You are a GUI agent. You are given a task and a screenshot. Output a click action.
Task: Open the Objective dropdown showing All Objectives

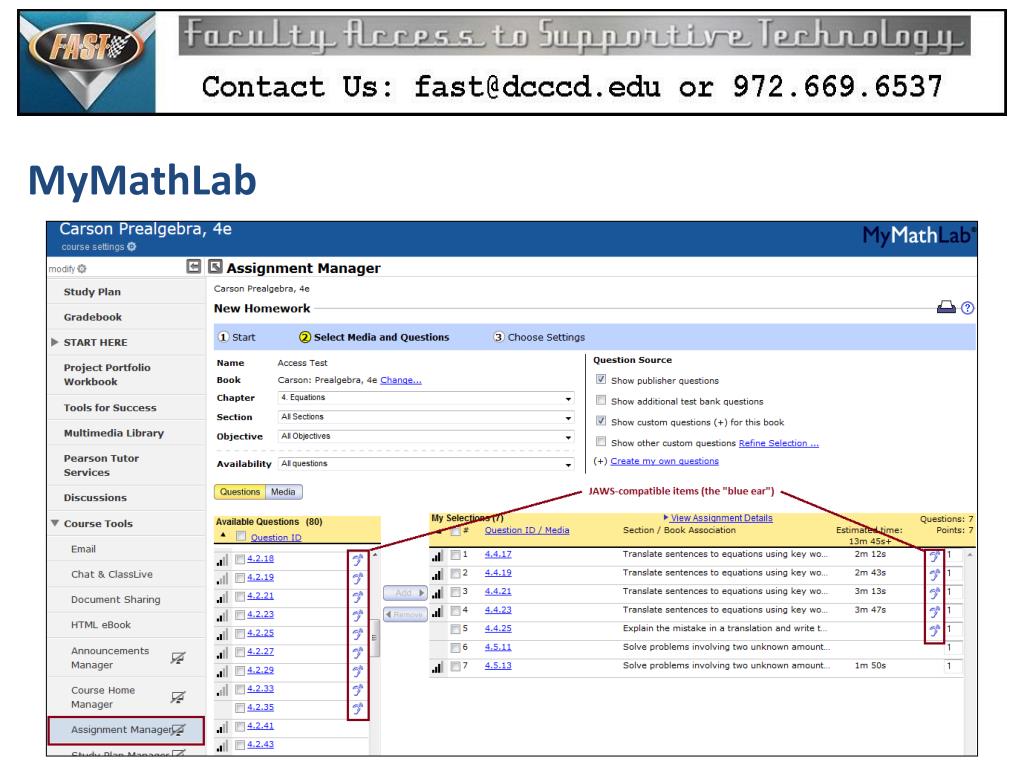click(426, 436)
